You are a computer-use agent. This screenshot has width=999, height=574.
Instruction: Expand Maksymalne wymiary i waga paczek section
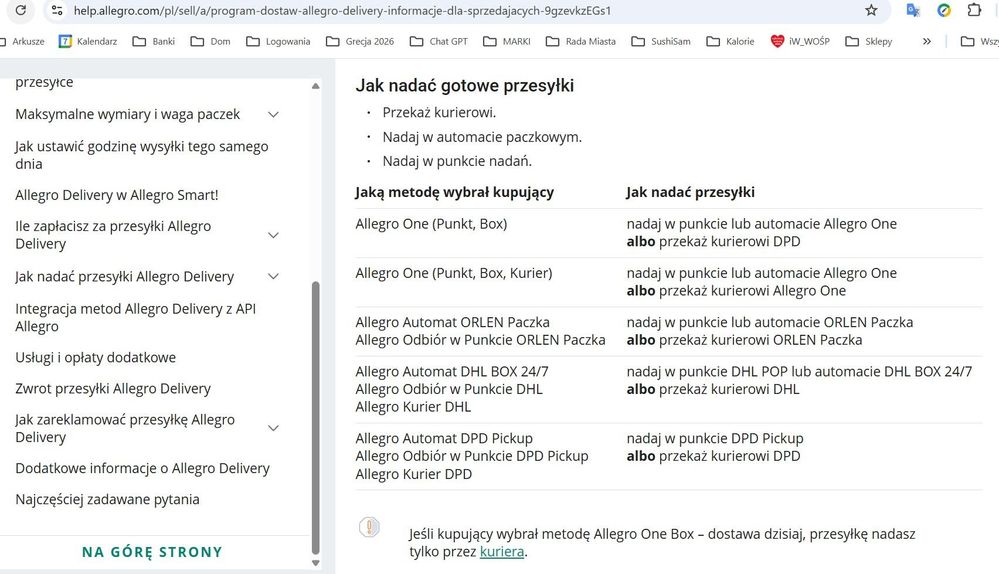point(273,115)
